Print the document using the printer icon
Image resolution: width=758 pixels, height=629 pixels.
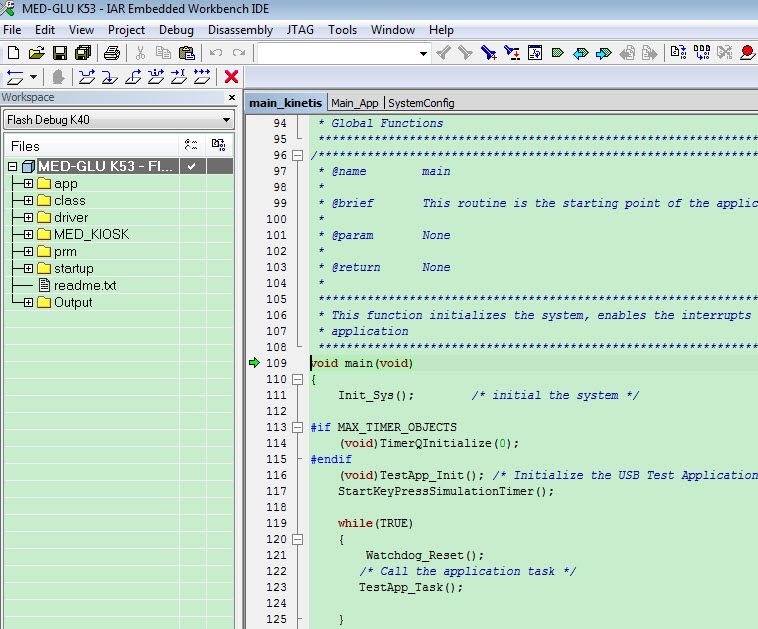click(112, 53)
